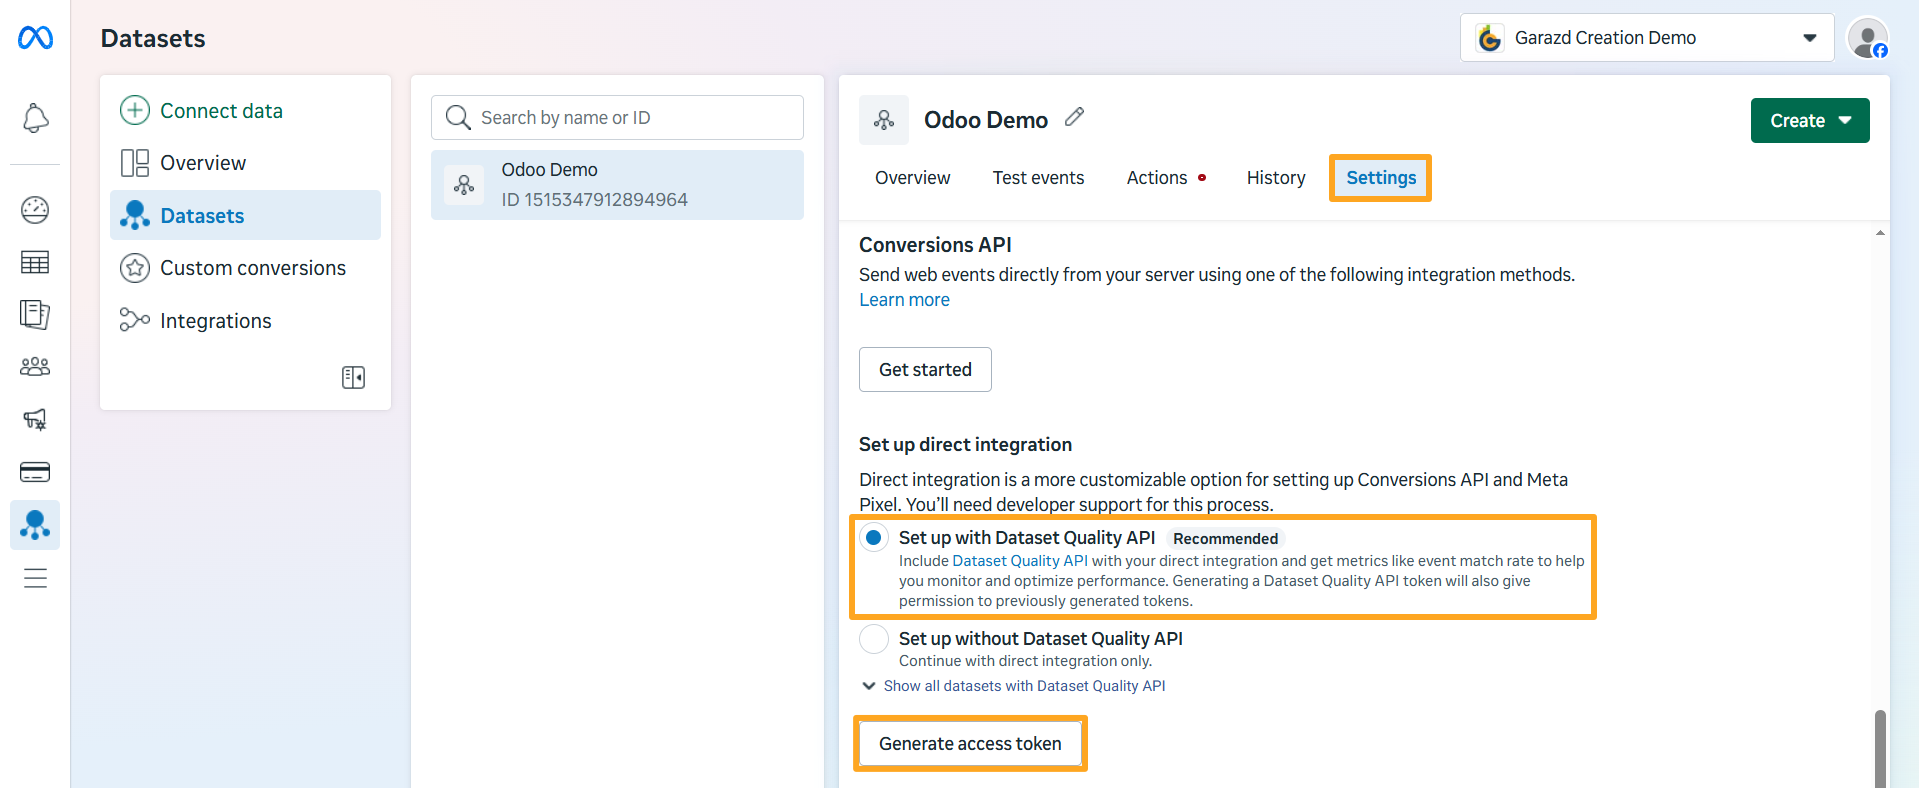Open Integrations in sidebar

[x=216, y=321]
